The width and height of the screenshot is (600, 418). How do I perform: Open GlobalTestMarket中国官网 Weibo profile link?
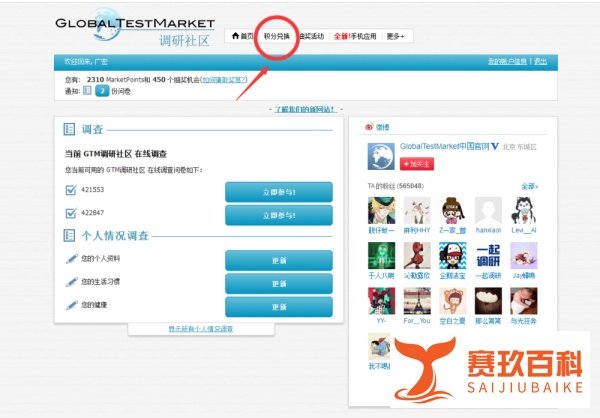pyautogui.click(x=445, y=146)
